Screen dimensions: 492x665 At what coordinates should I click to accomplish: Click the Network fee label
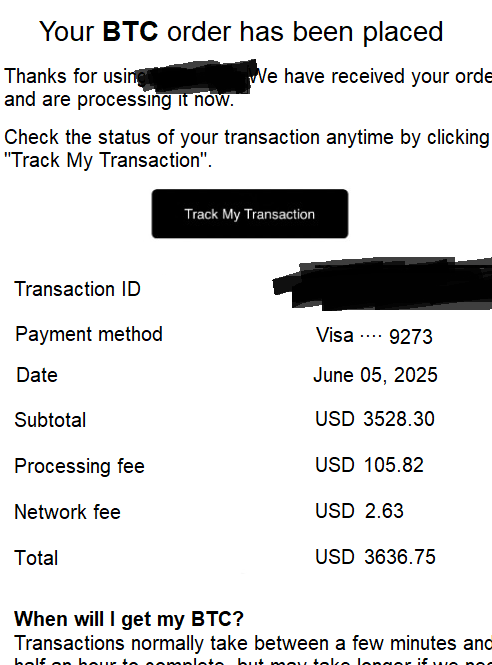(x=67, y=512)
